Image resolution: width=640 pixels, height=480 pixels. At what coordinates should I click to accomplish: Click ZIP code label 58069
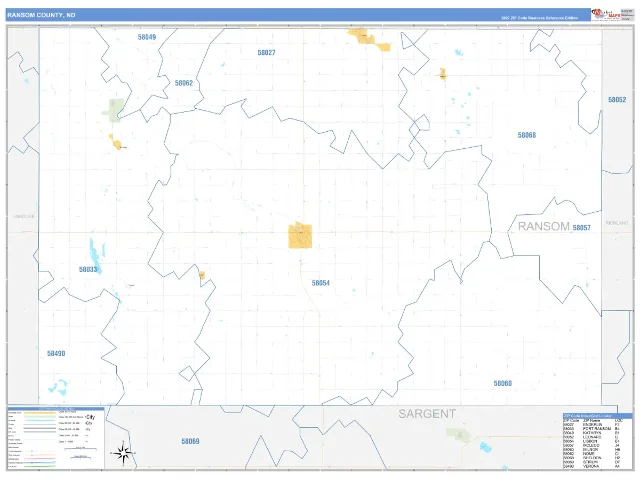pyautogui.click(x=190, y=441)
